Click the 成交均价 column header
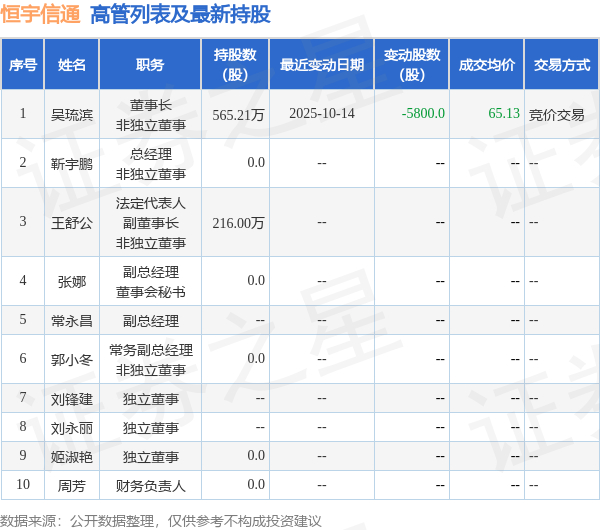Image resolution: width=600 pixels, height=530 pixels. (486, 65)
